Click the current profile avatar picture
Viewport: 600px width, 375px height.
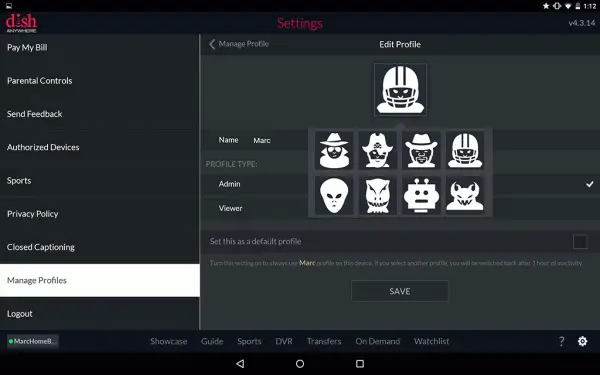pyautogui.click(x=400, y=90)
